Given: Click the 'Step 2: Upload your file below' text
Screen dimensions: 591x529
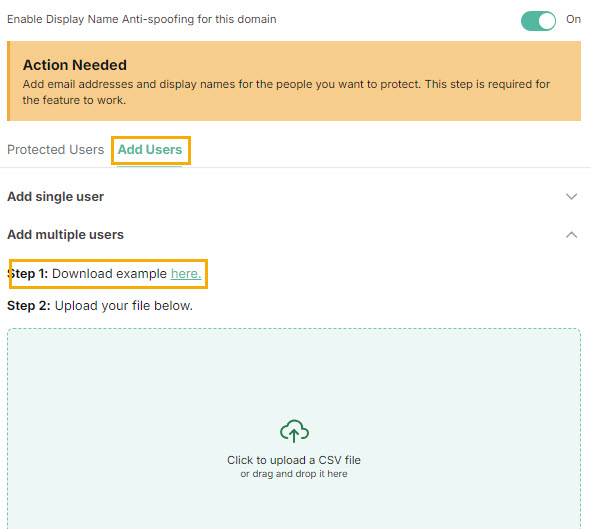Looking at the screenshot, I should click(x=100, y=306).
